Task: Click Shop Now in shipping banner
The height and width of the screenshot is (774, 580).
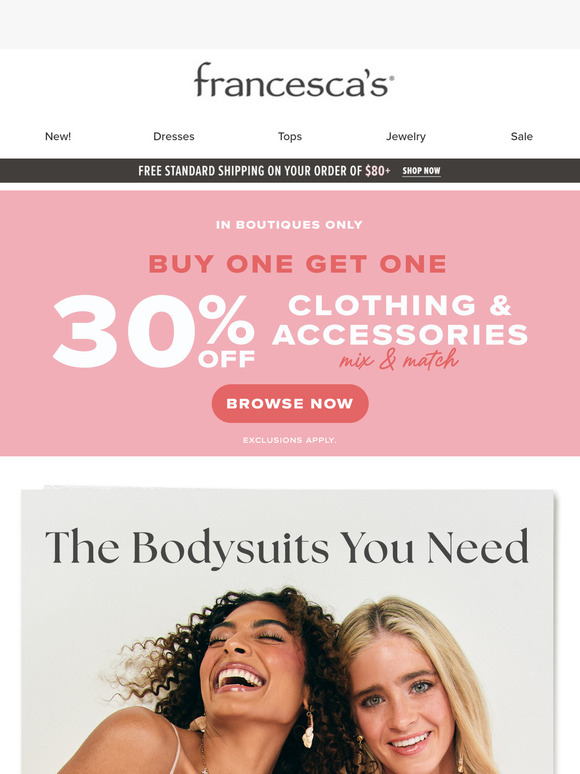Action: click(421, 171)
